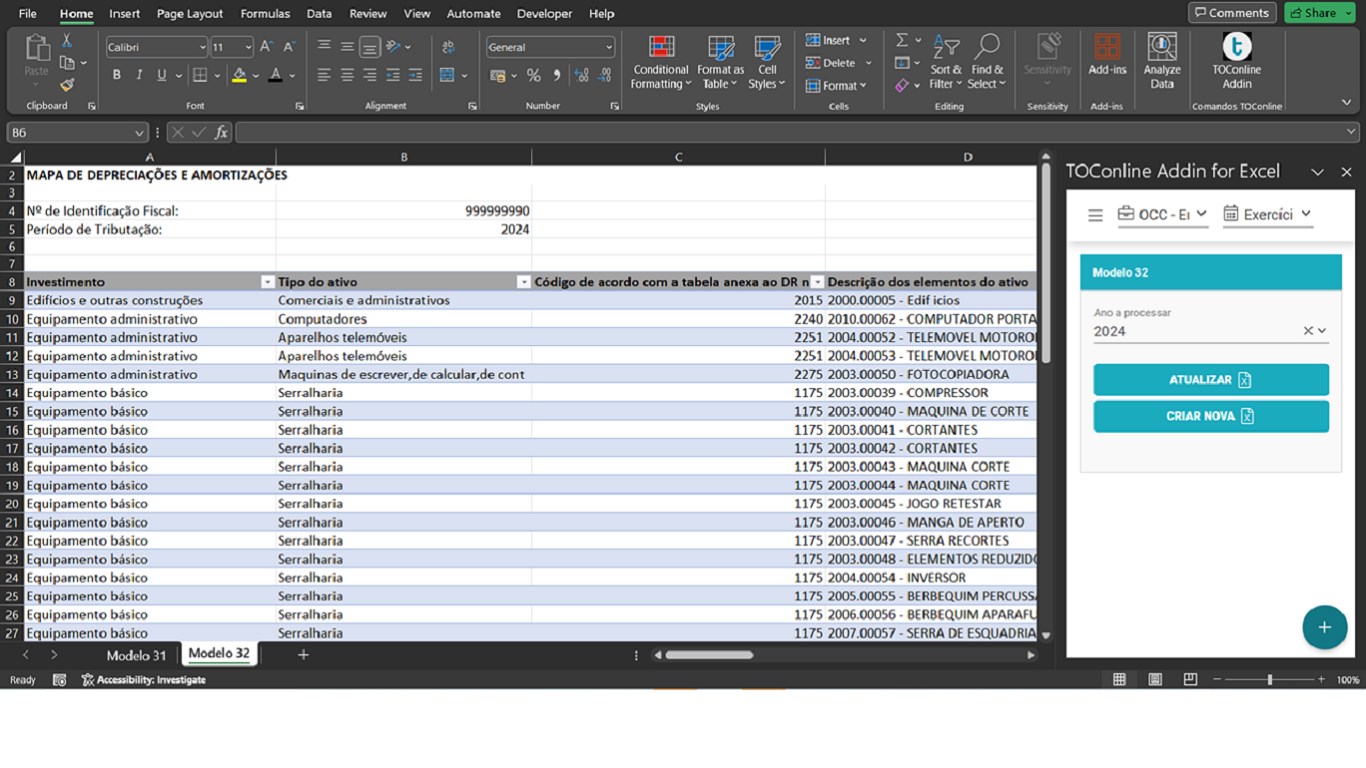Screen dimensions: 1366x768
Task: Click the CRIAR NOVA button
Action: [1210, 416]
